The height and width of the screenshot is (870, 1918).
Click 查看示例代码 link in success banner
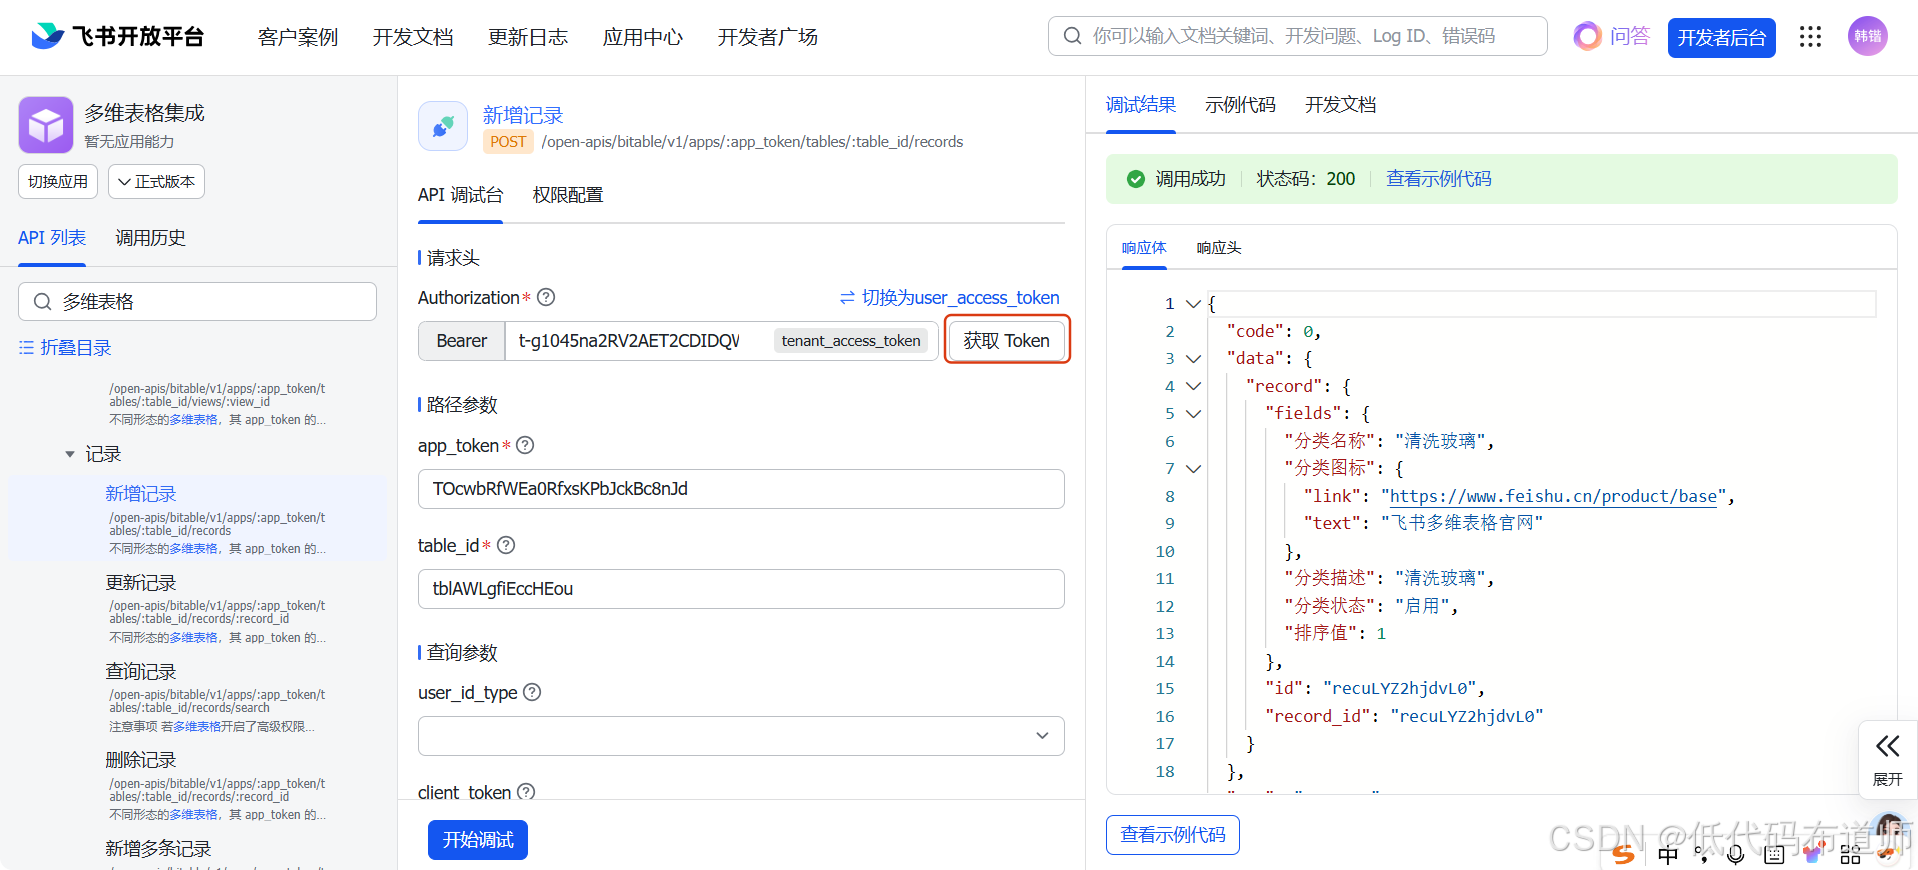coord(1438,179)
